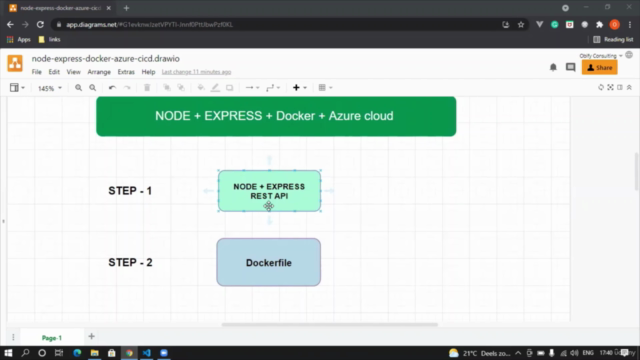Open insert plus dropdown

click(300, 88)
